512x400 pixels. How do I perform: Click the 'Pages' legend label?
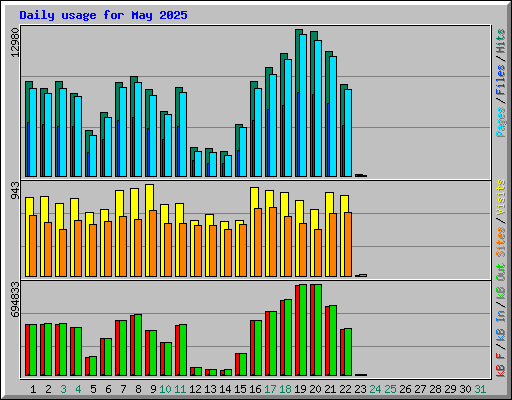[501, 122]
